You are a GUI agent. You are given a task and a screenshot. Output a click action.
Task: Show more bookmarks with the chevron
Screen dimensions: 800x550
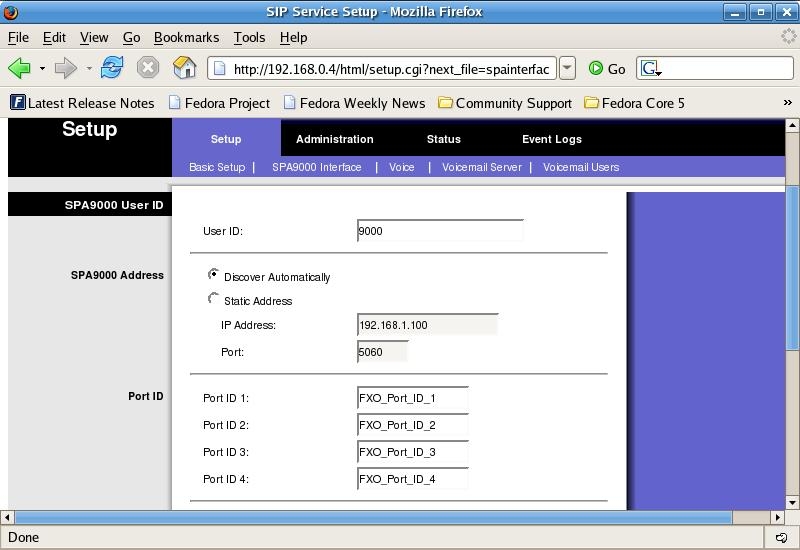pos(787,103)
